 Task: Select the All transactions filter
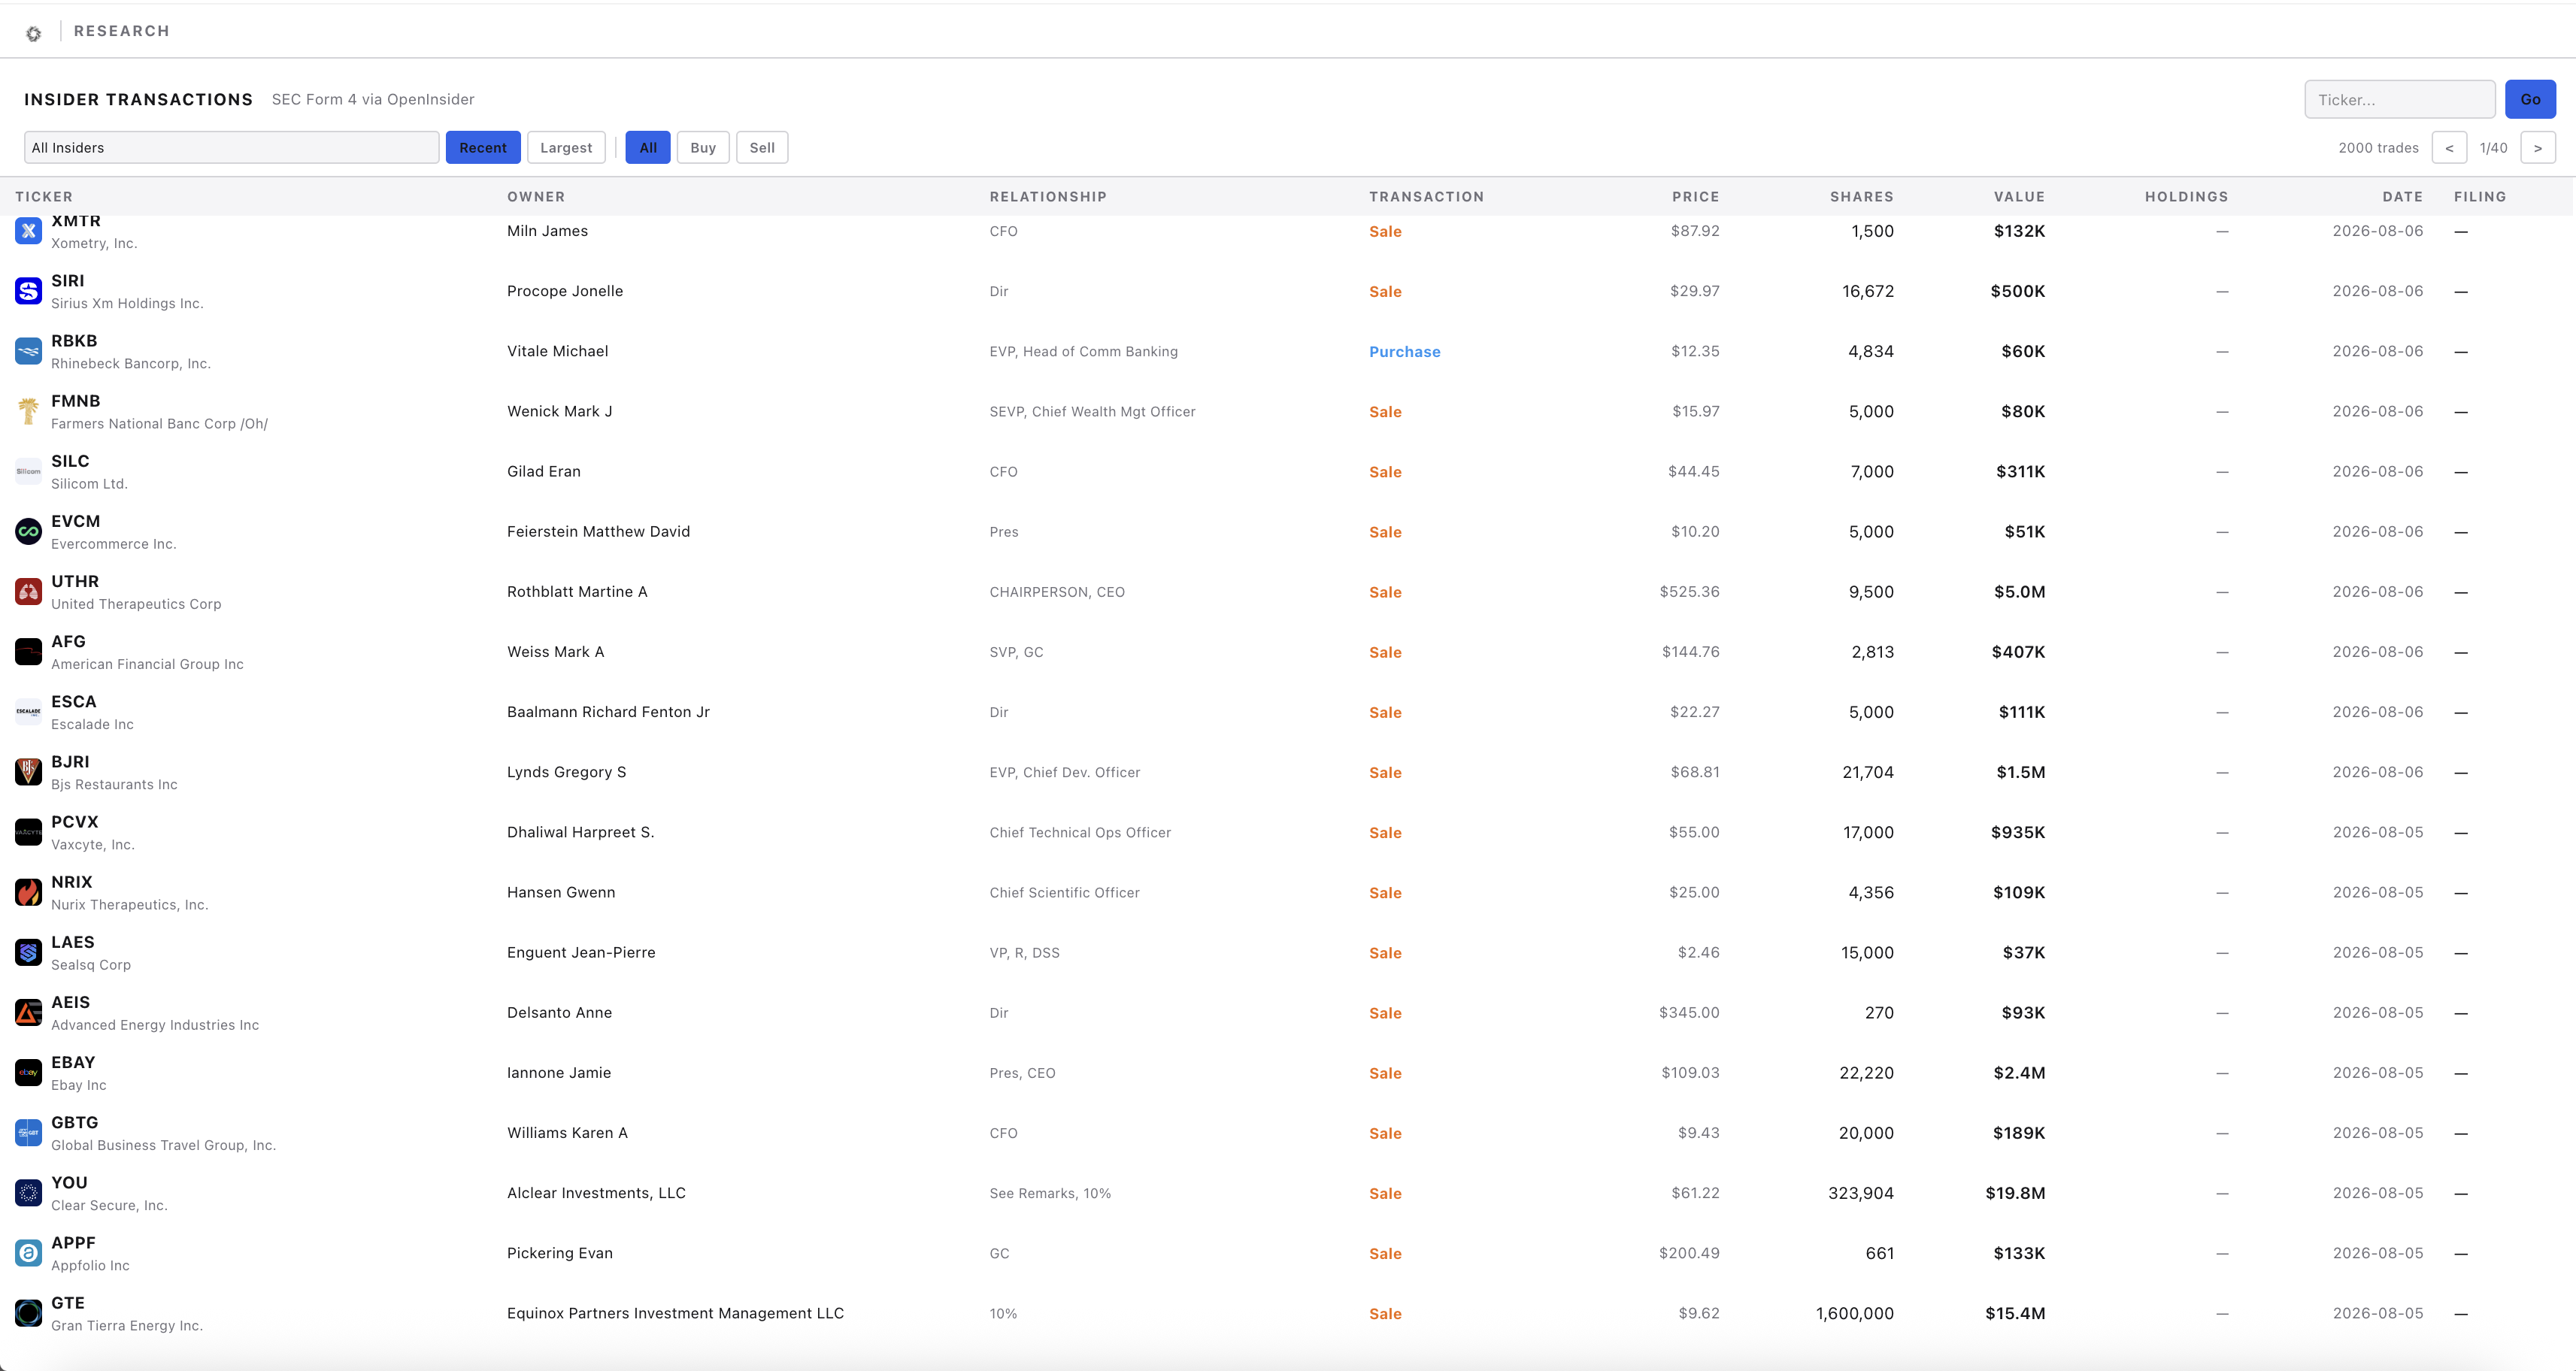pyautogui.click(x=648, y=148)
